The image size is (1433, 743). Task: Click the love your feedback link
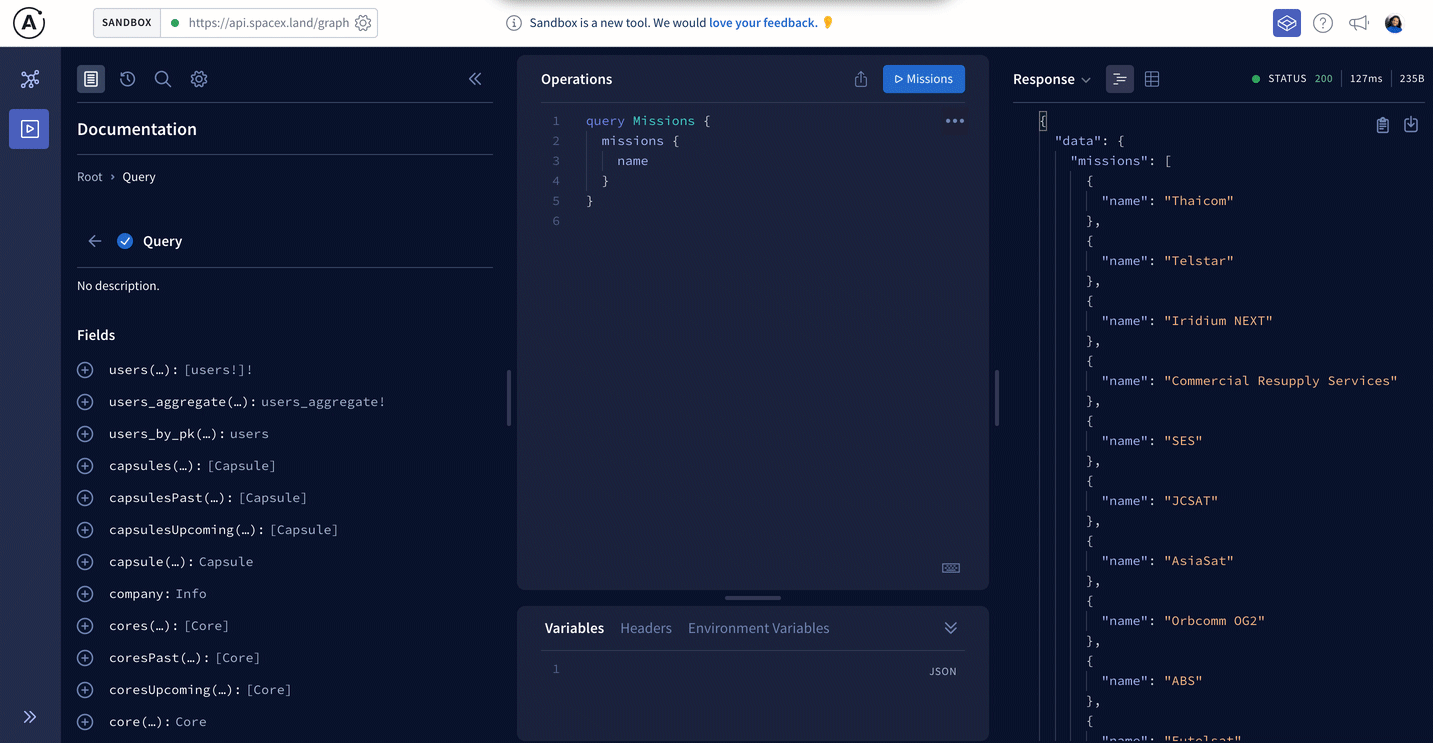pyautogui.click(x=763, y=22)
